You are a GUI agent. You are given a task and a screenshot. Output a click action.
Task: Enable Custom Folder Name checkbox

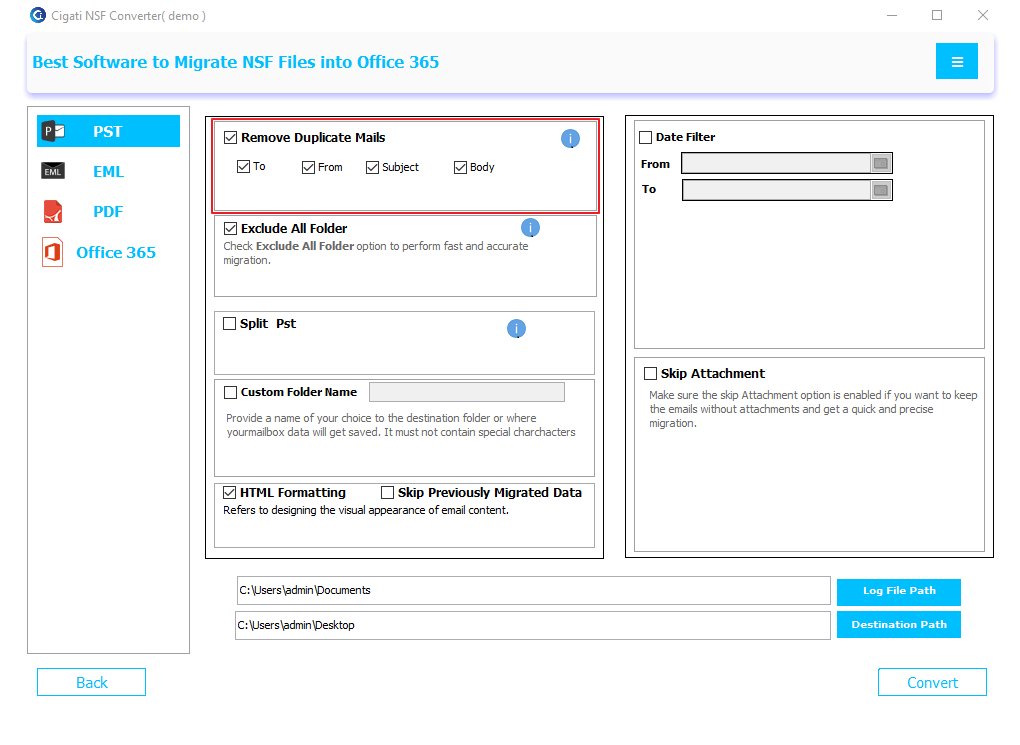[230, 392]
